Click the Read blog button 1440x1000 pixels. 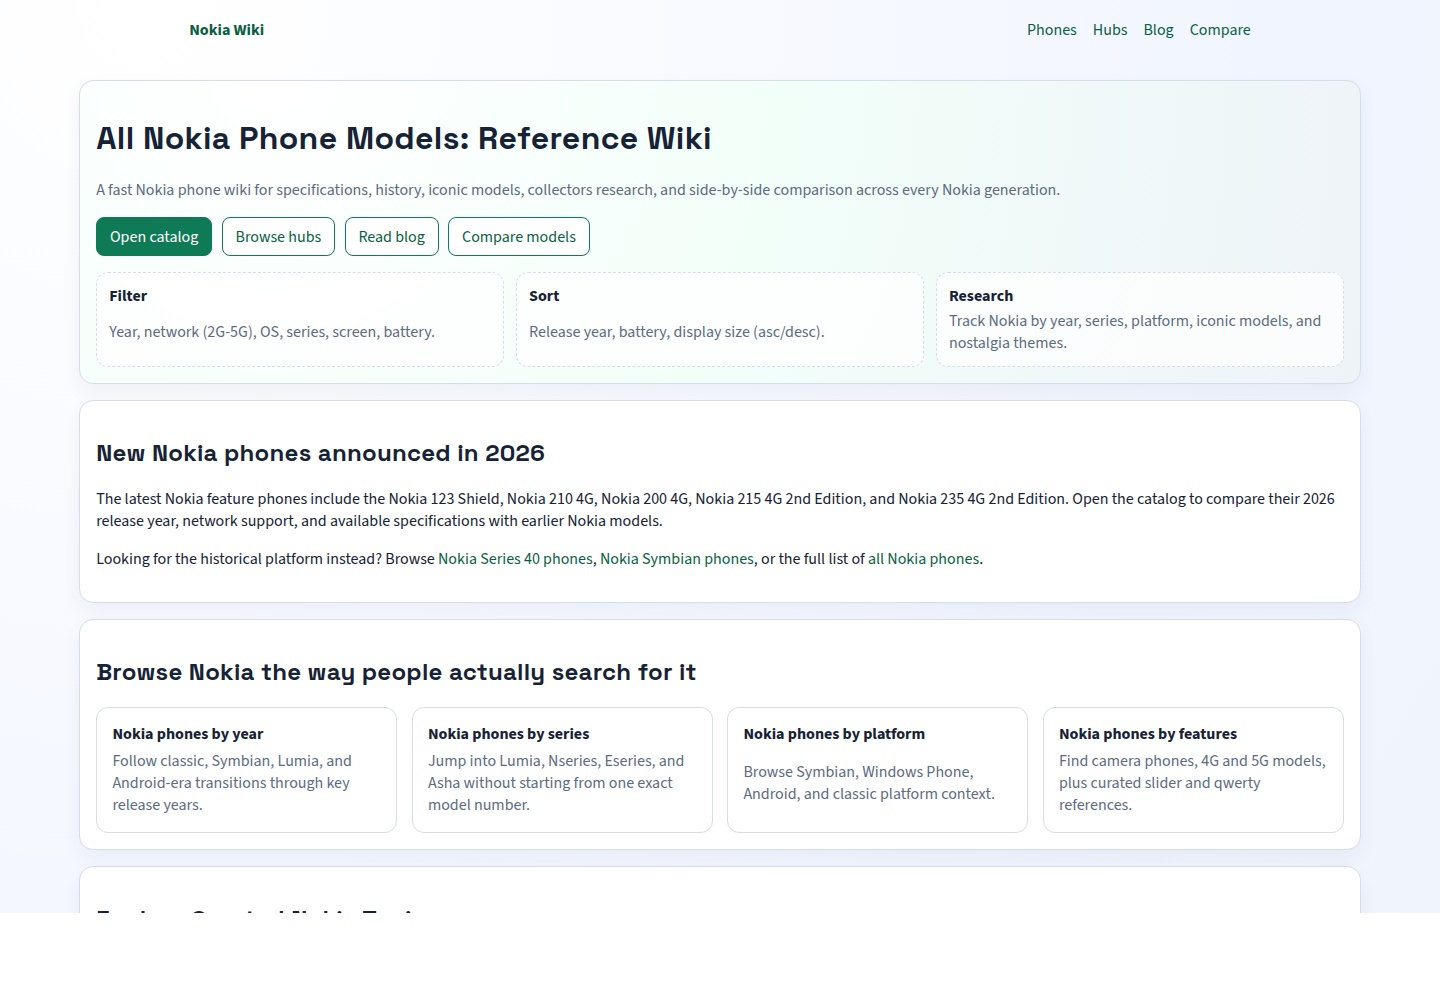[392, 237]
